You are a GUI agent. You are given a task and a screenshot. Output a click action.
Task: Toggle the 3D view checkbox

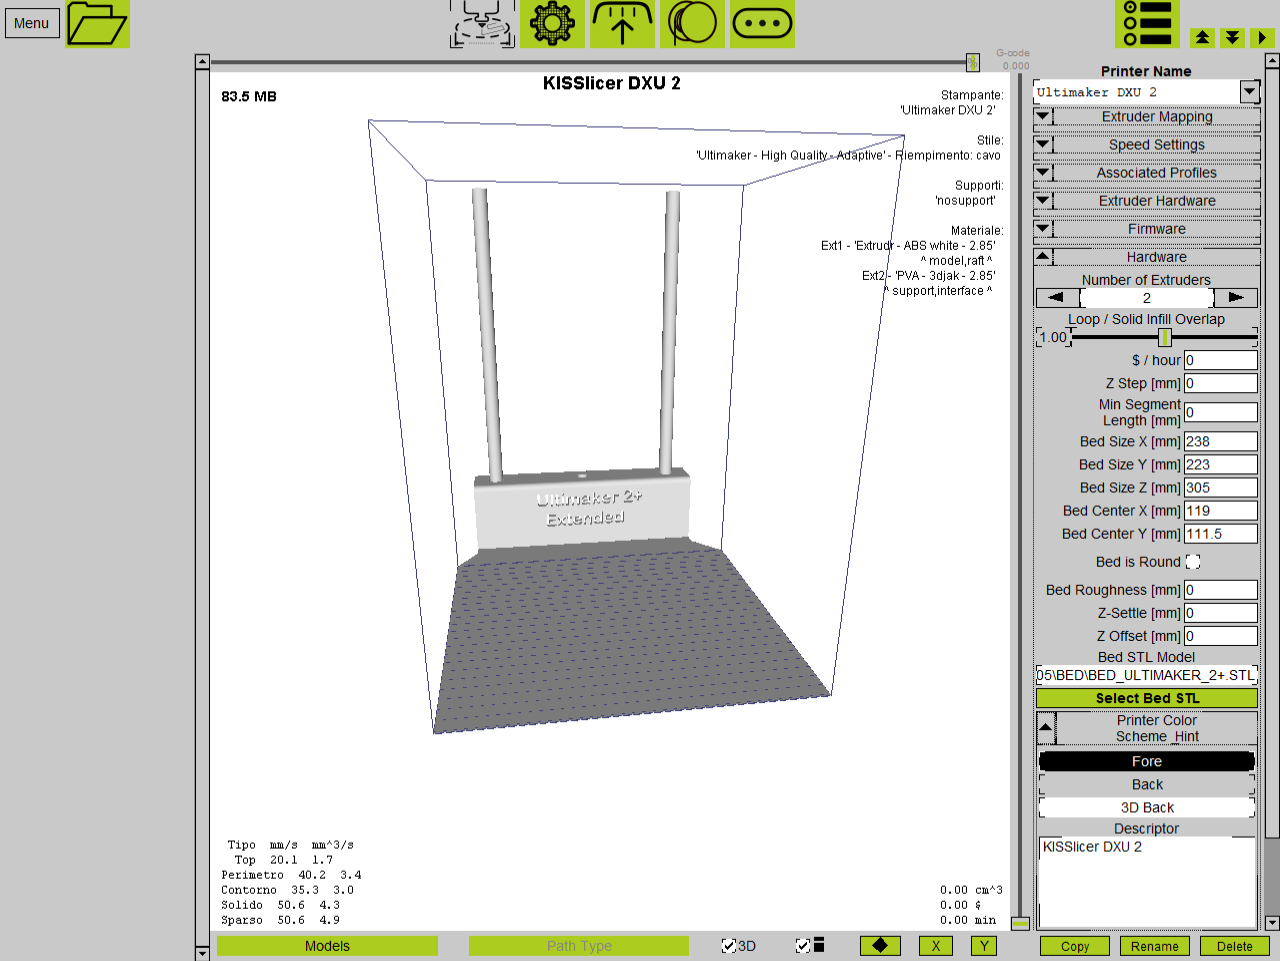[x=728, y=945]
